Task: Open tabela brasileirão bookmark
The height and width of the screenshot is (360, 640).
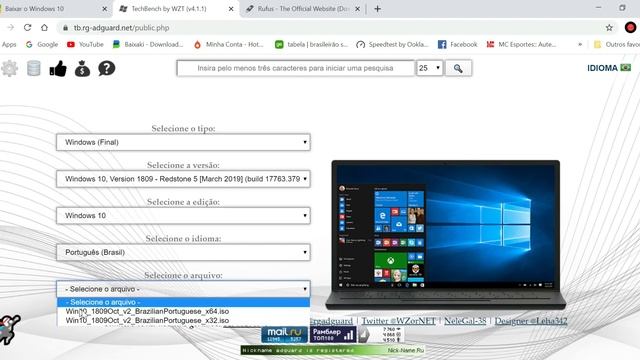Action: coord(311,44)
